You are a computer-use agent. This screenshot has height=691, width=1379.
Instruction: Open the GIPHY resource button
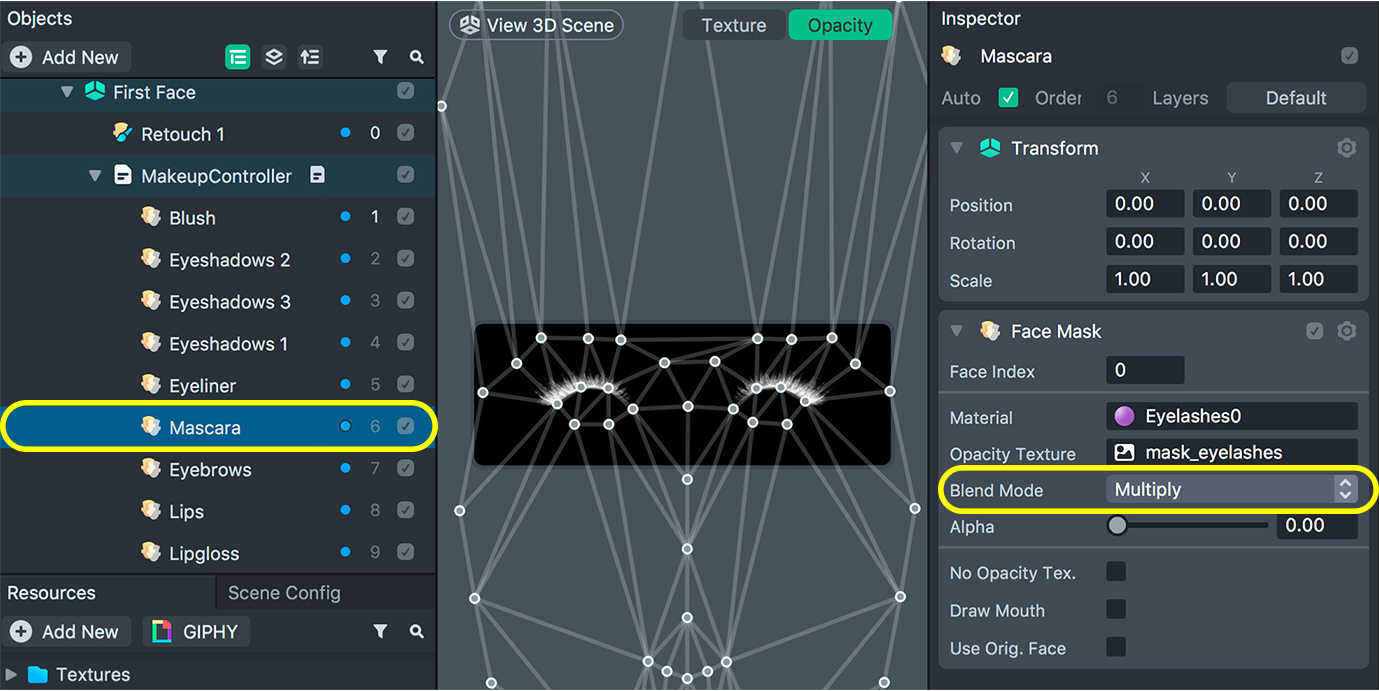pyautogui.click(x=196, y=631)
